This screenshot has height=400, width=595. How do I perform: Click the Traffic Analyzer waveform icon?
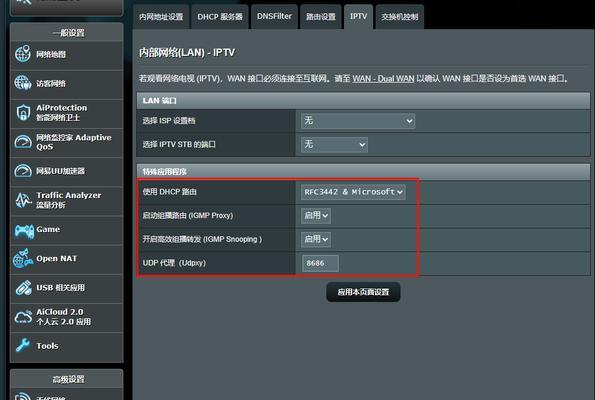coord(23,200)
